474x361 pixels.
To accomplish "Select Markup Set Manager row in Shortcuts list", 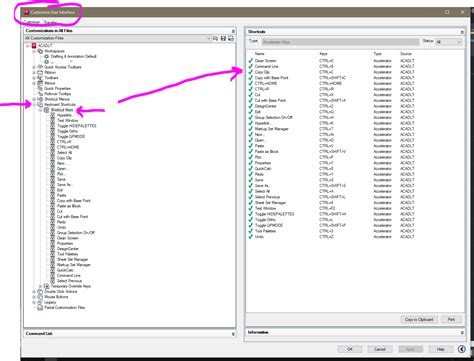I will tap(332, 129).
